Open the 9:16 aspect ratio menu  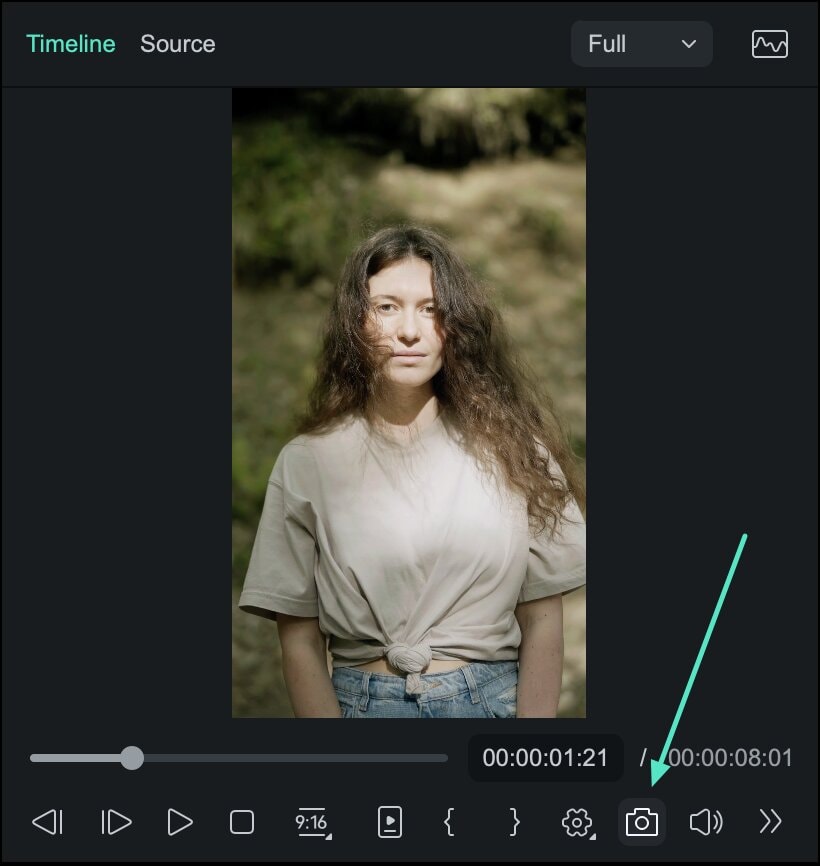313,823
